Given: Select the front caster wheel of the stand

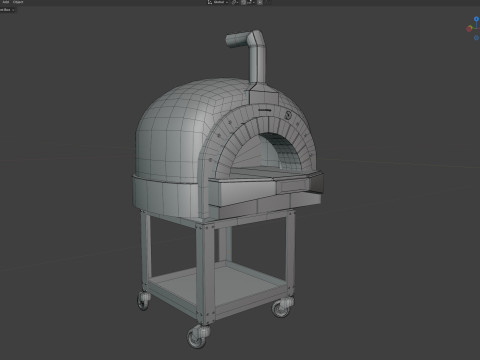Looking at the screenshot, I should 198,337.
